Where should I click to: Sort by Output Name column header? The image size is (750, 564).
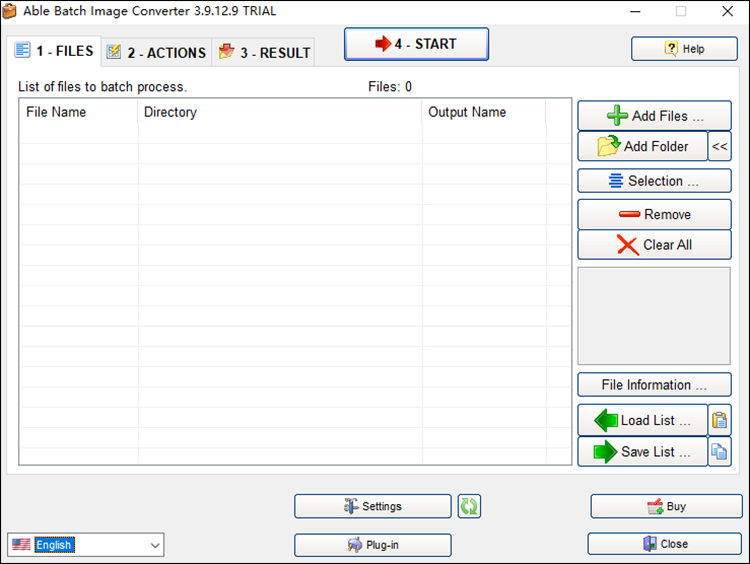(484, 112)
